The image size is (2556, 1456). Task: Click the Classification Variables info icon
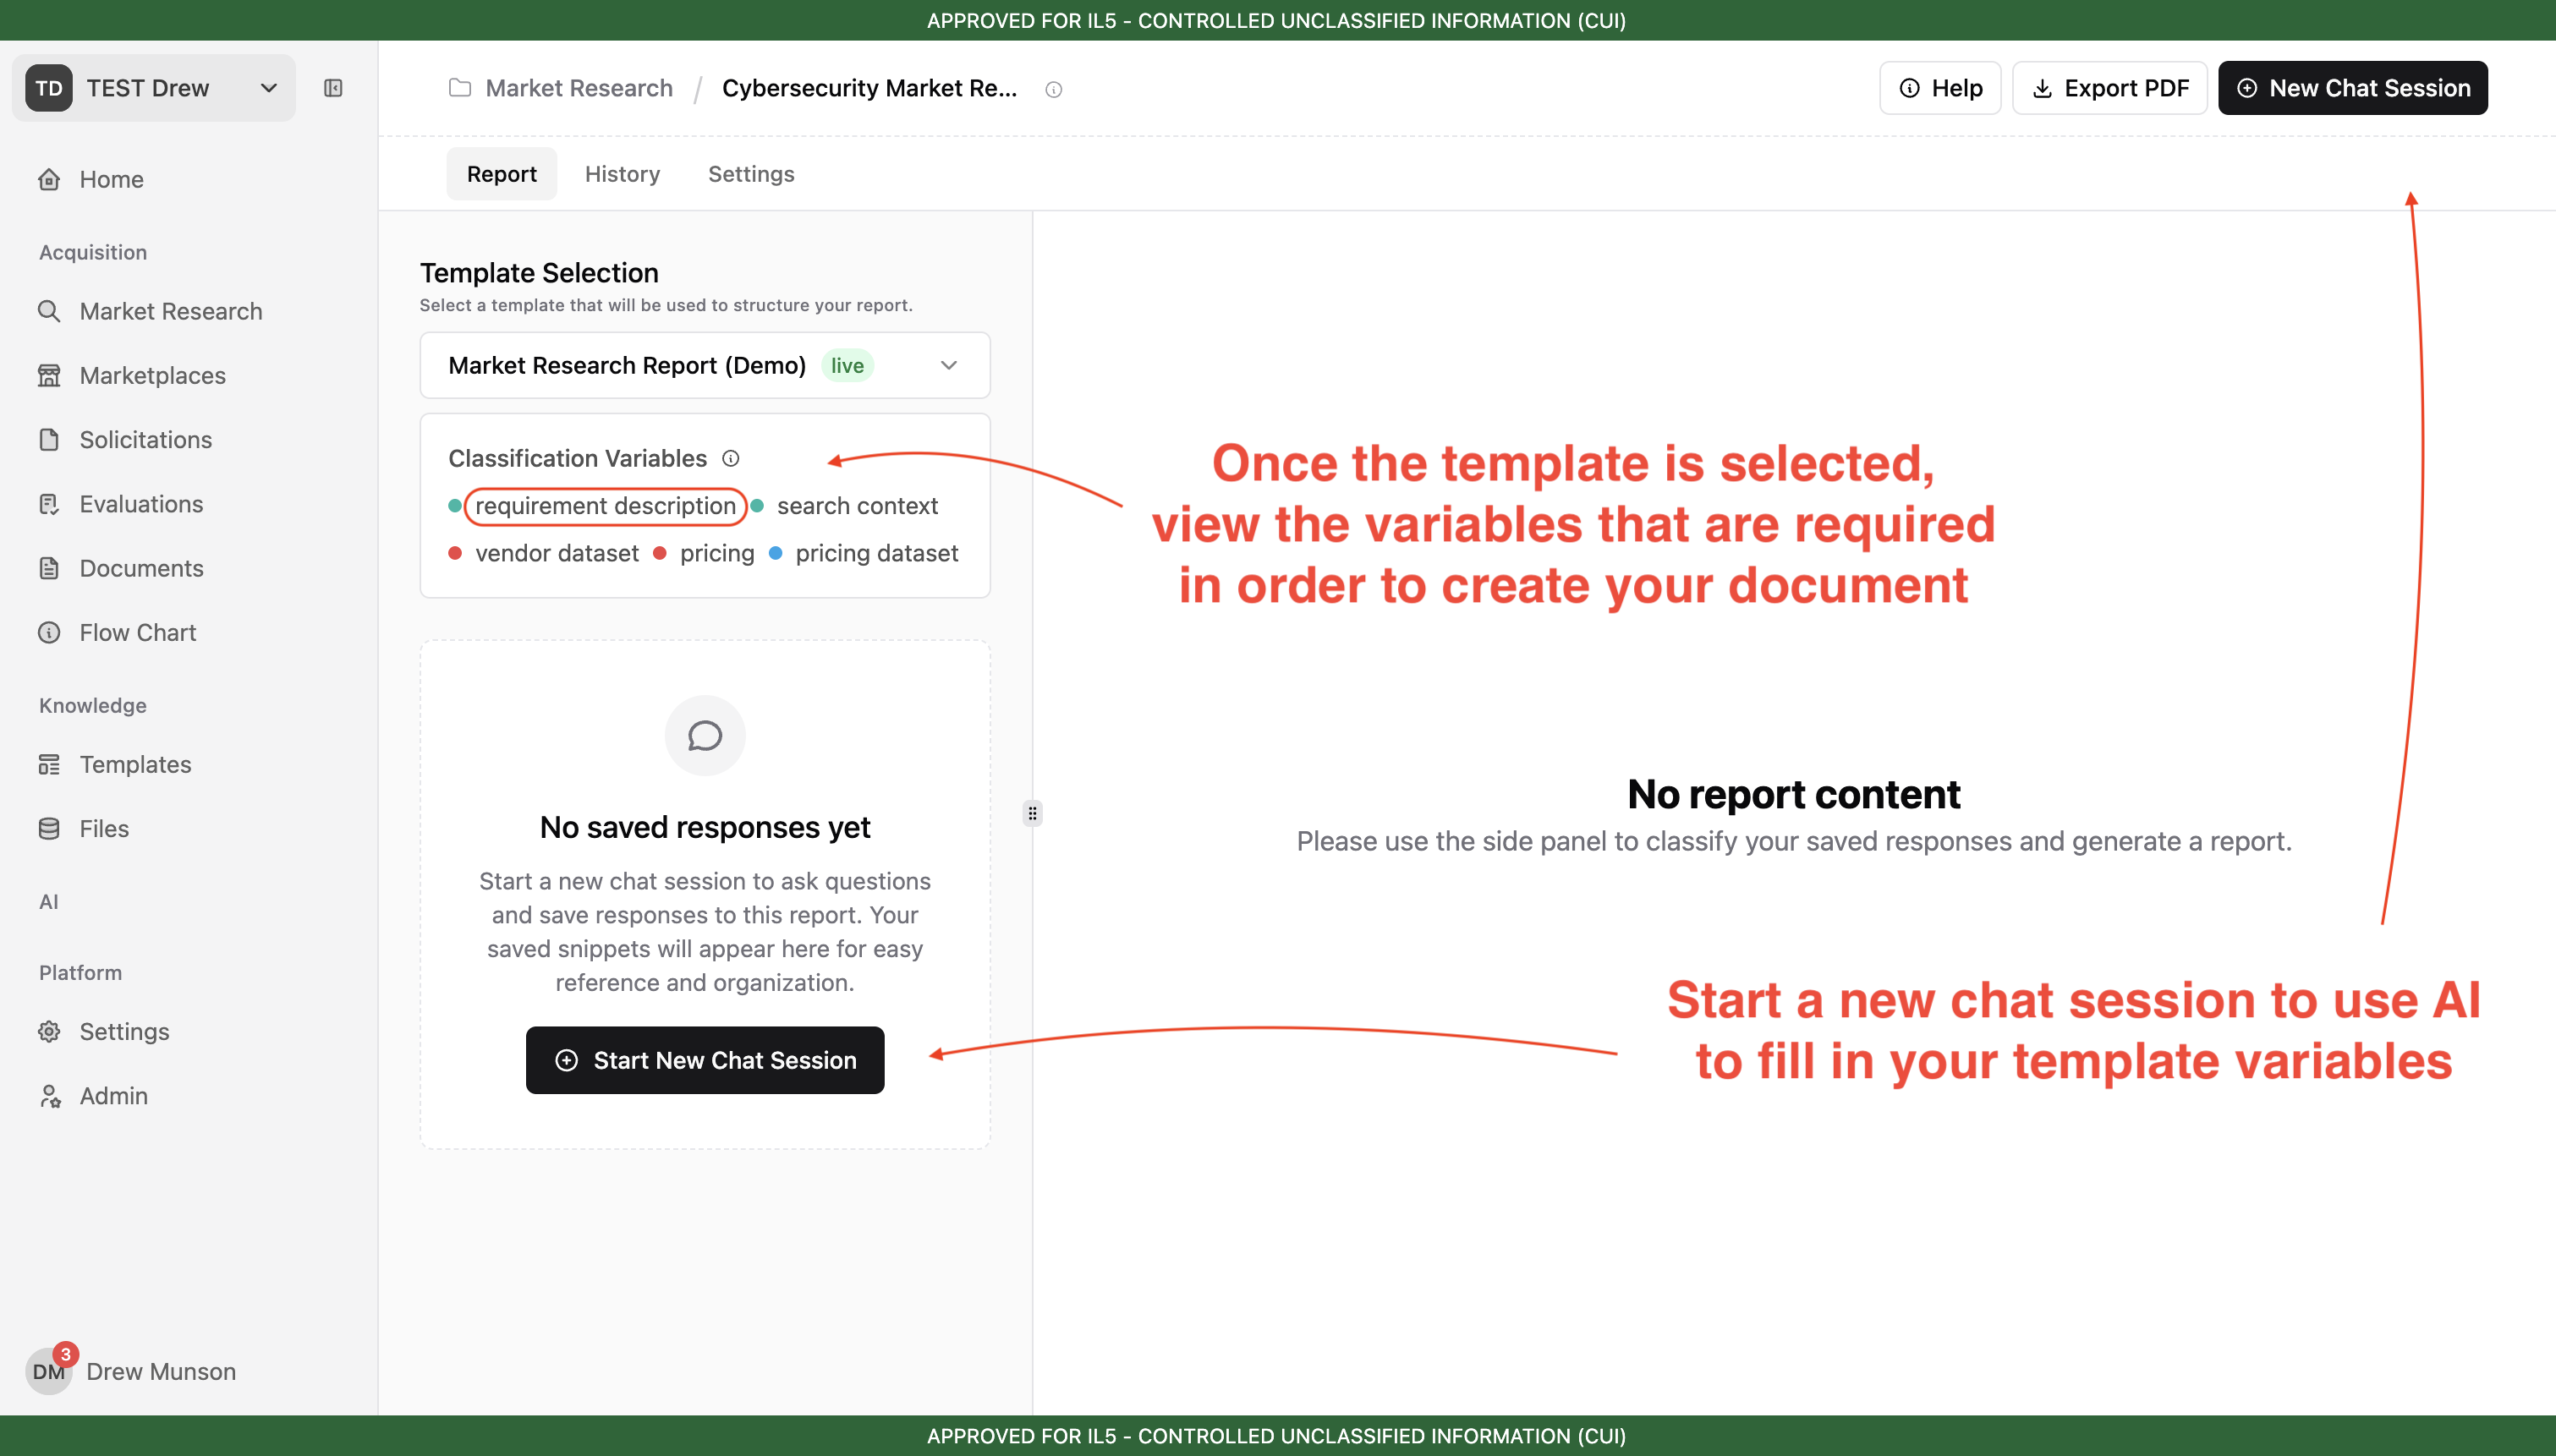coord(731,458)
